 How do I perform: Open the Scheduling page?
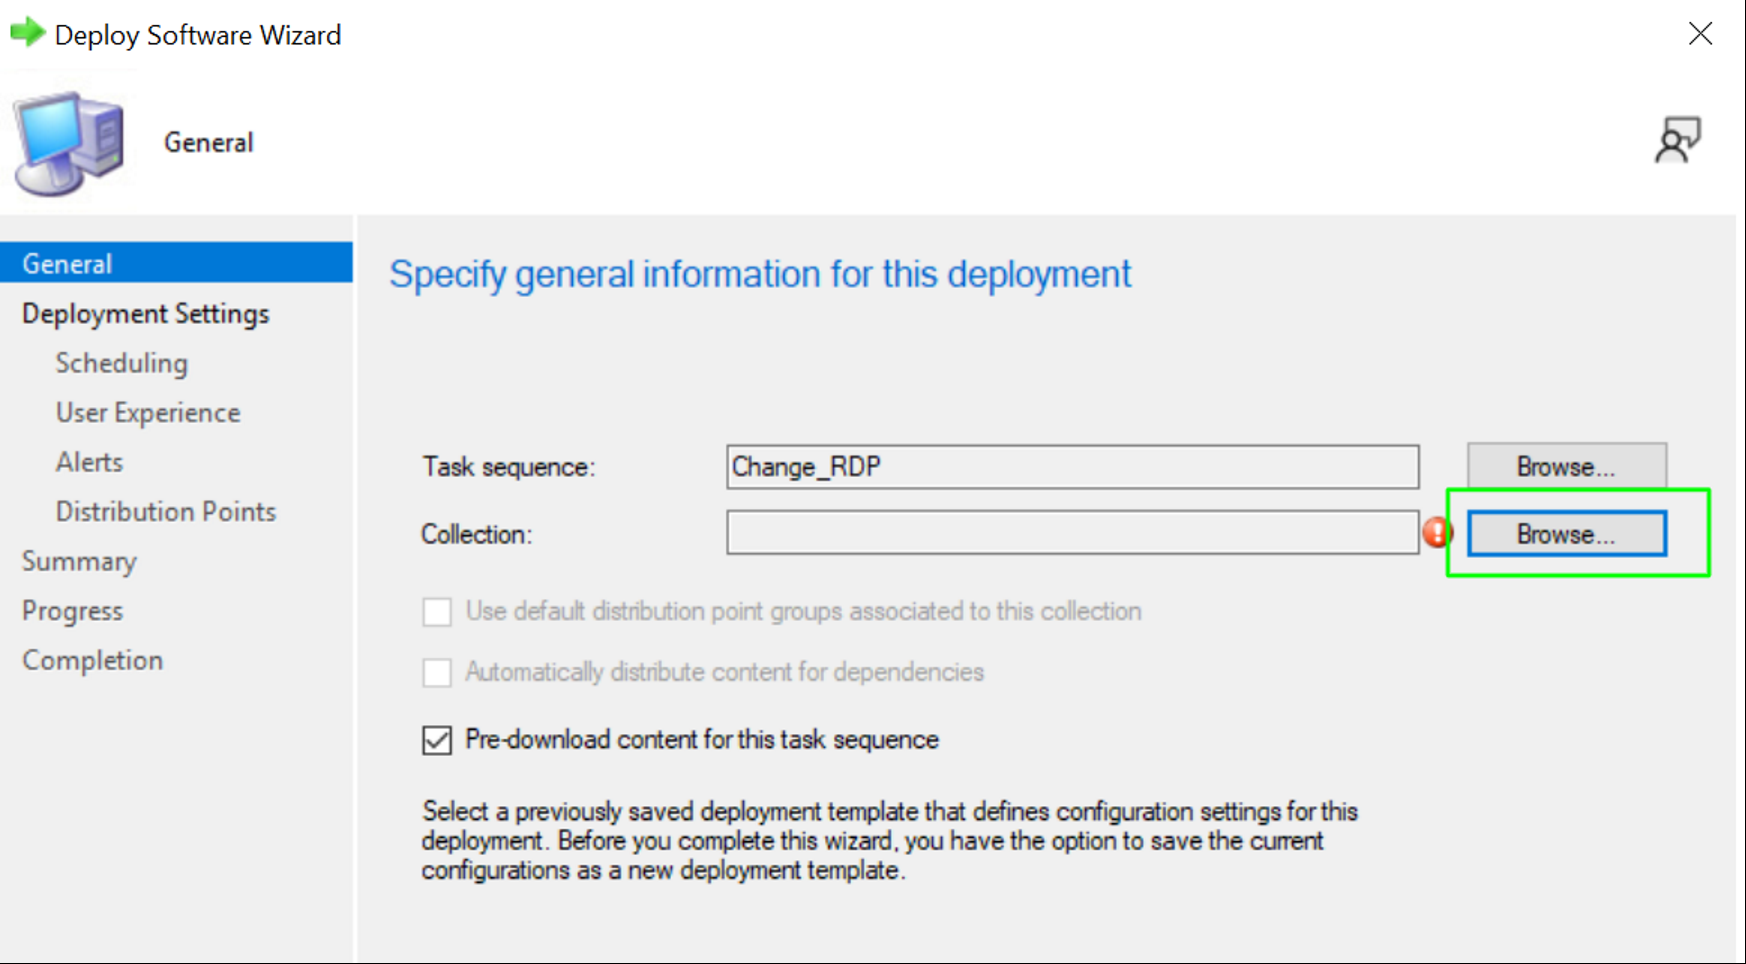click(122, 363)
